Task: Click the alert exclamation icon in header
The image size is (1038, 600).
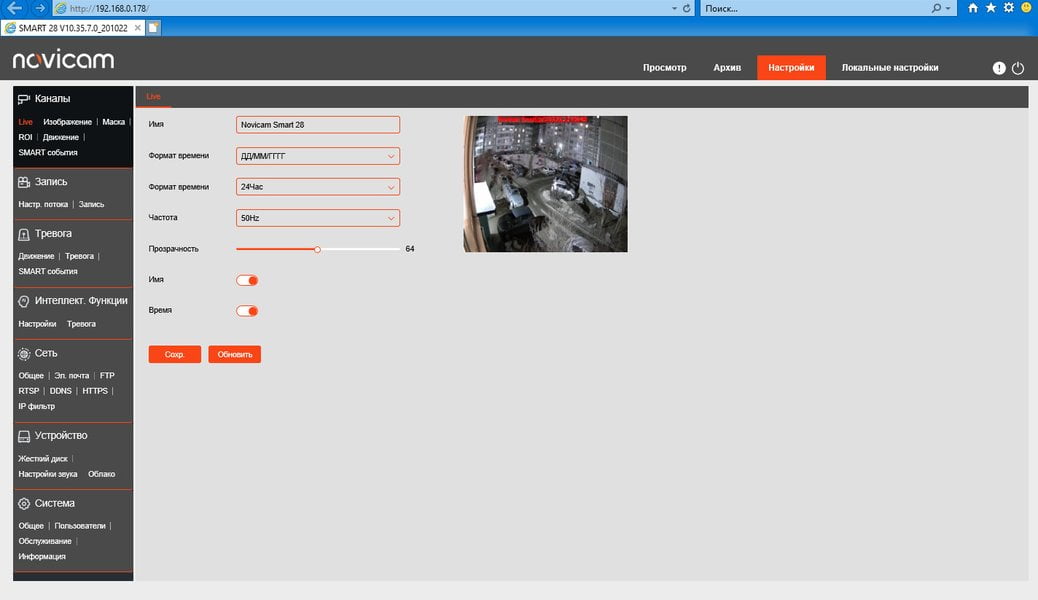Action: coord(999,68)
